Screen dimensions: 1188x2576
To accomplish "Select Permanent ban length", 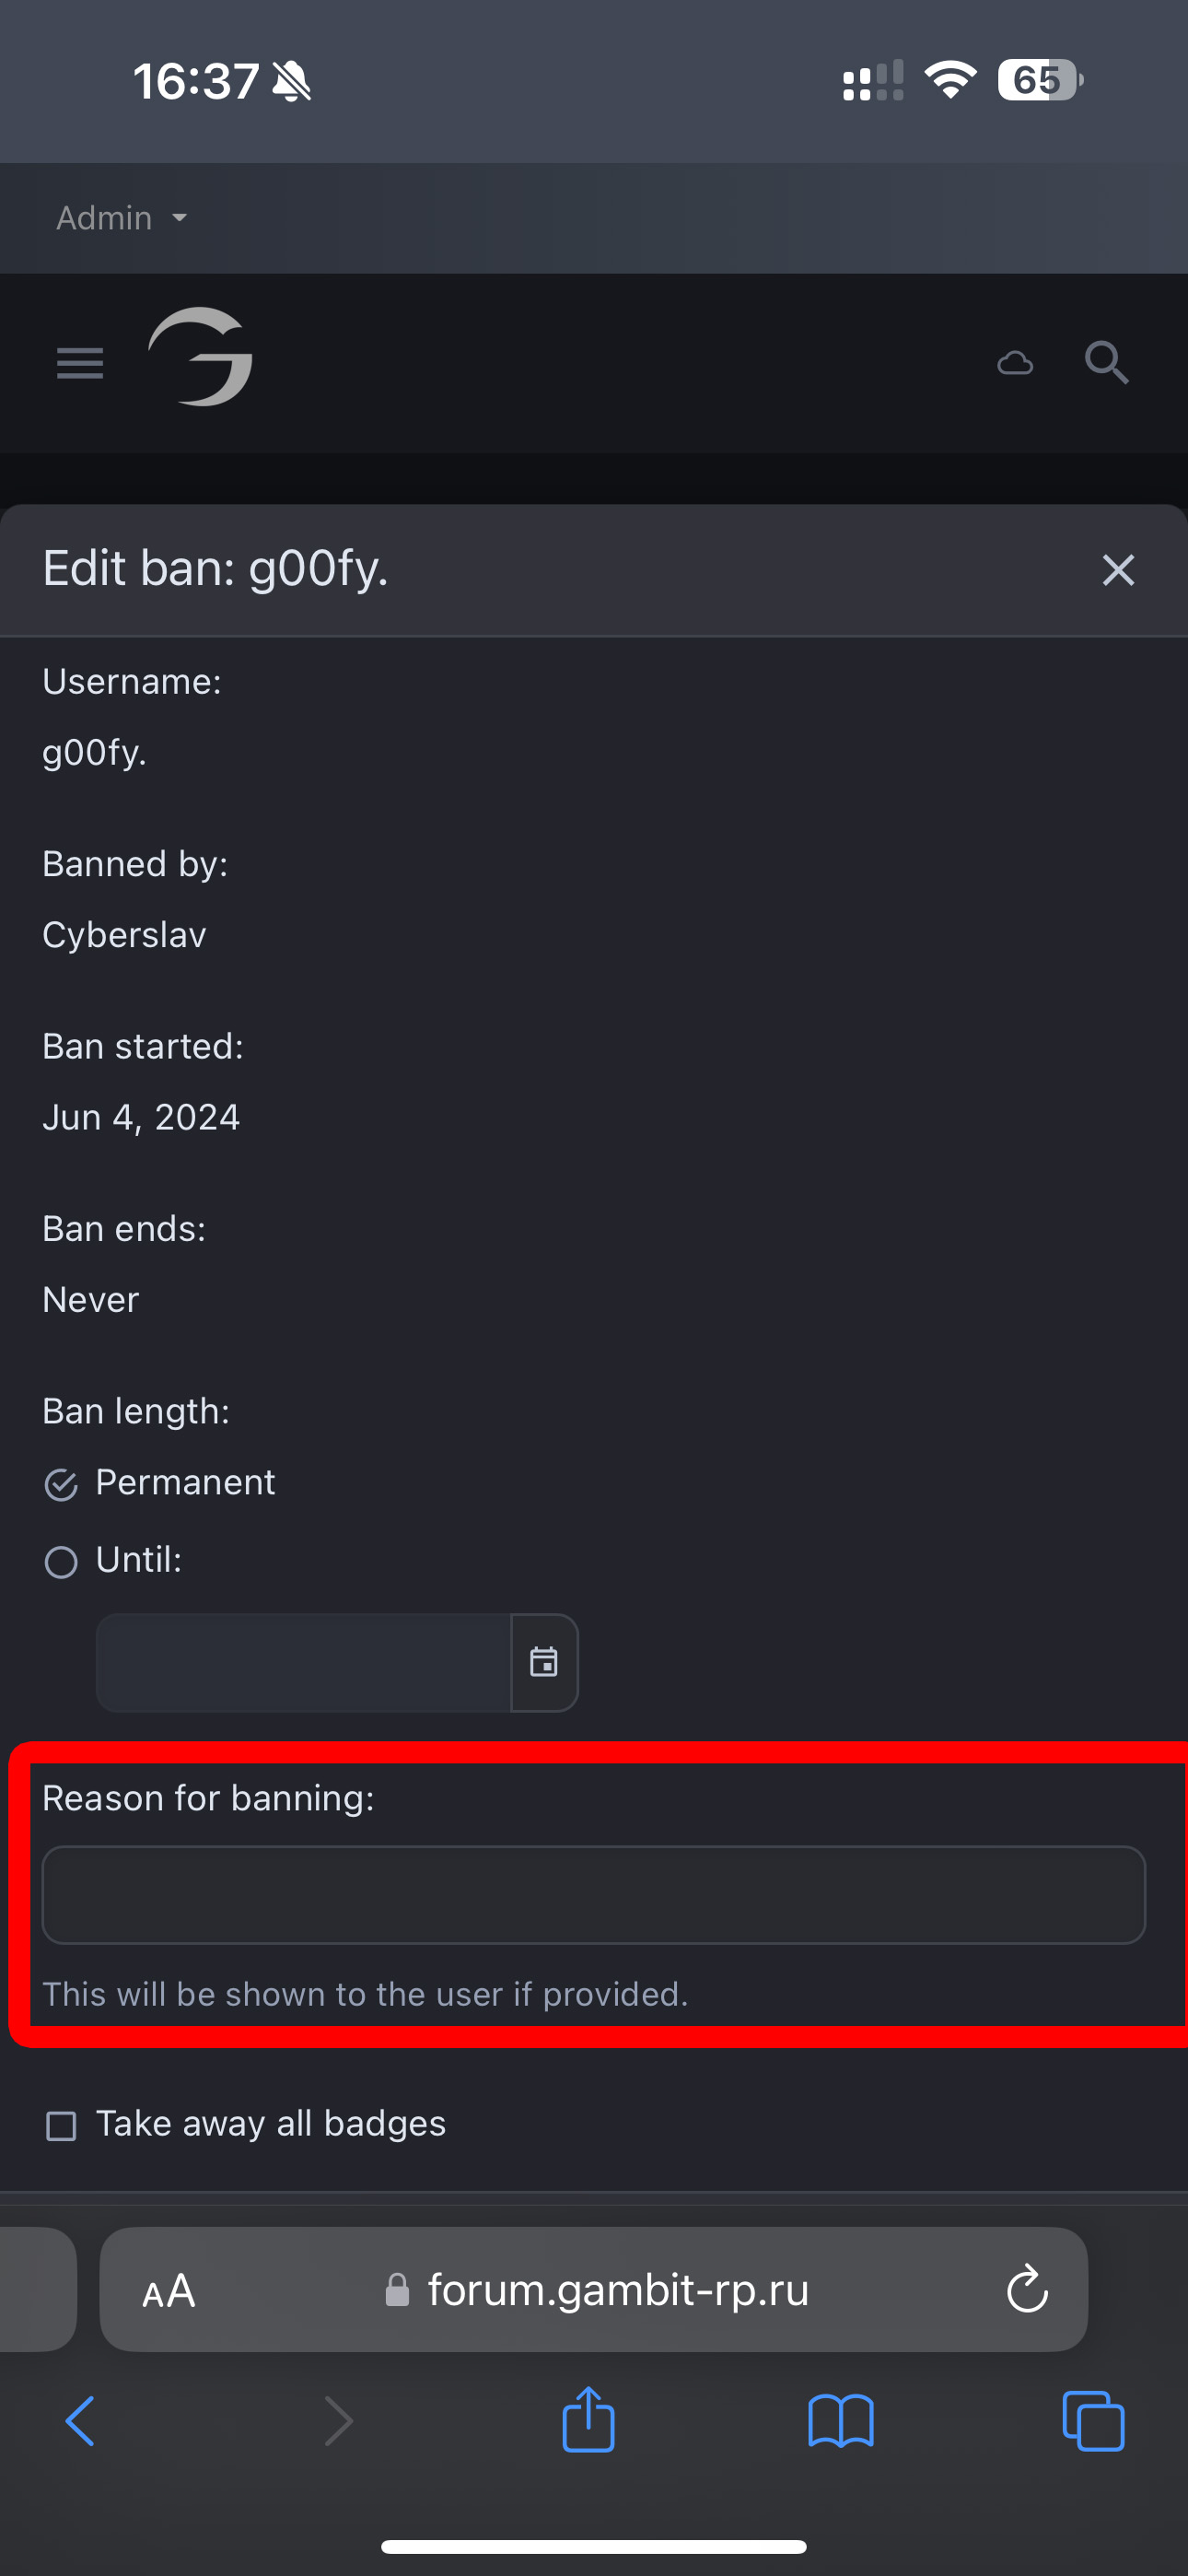I will click(61, 1485).
